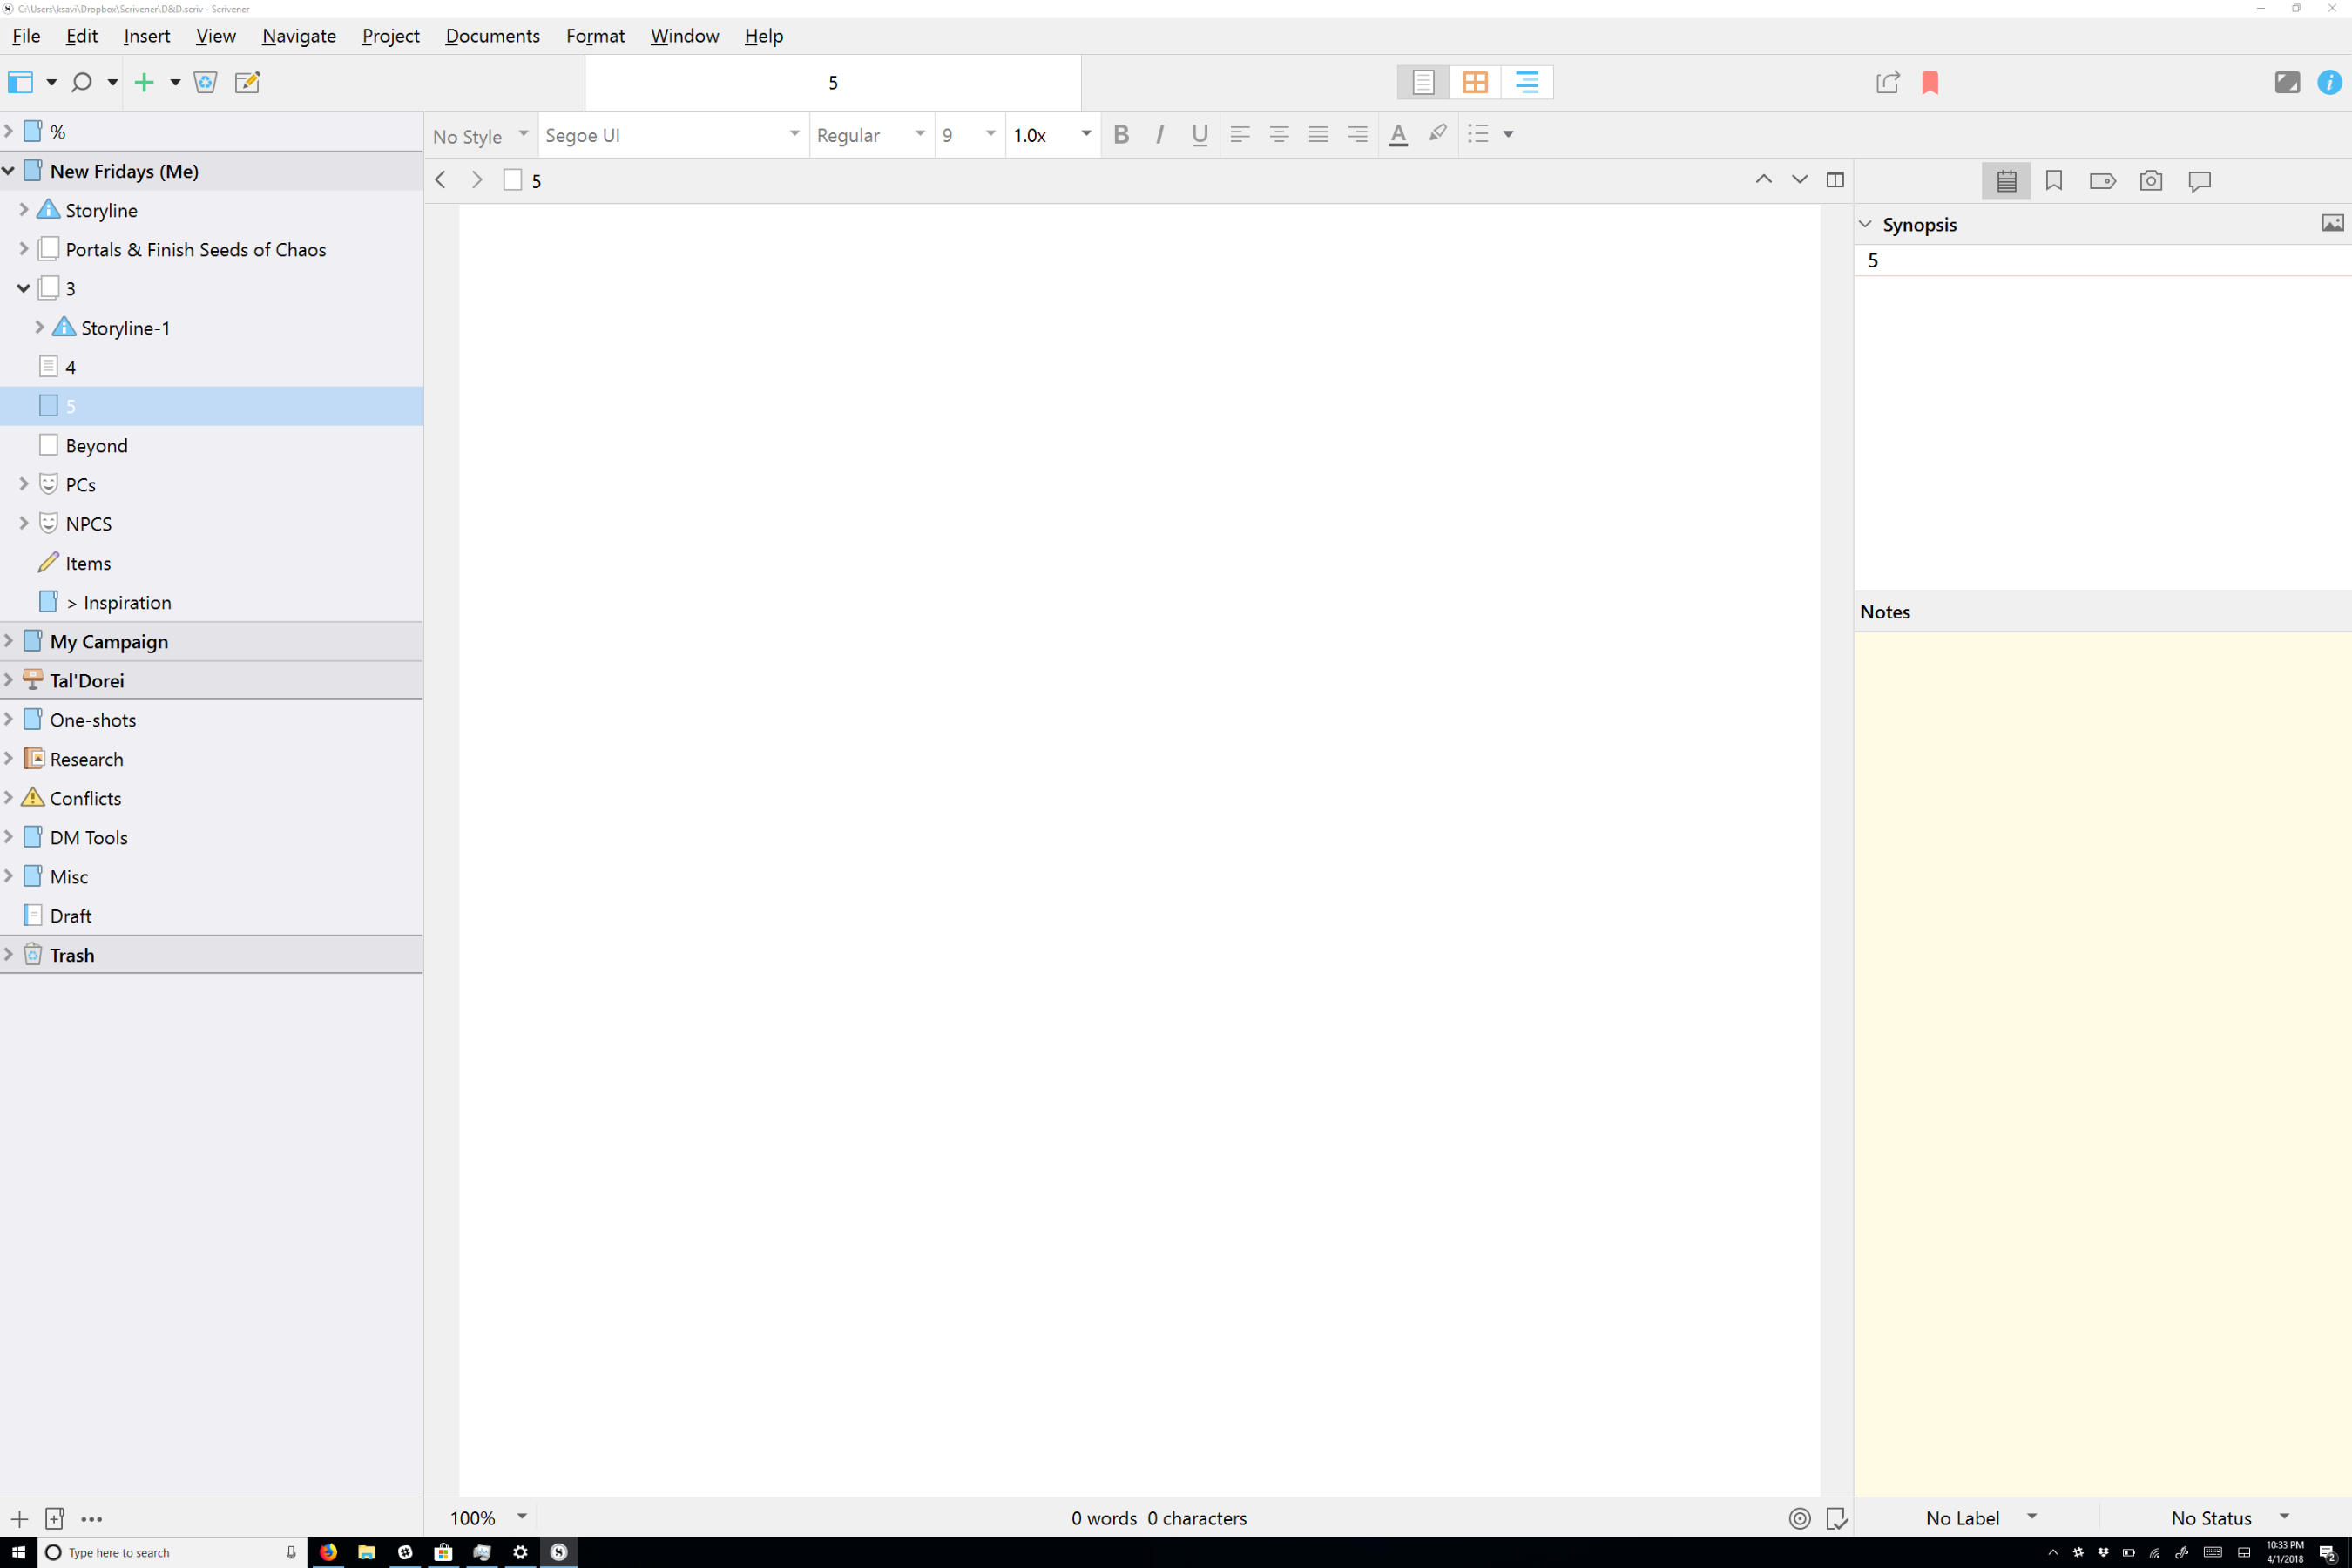2352x1568 pixels.
Task: Open the No Style dropdown
Action: pos(481,135)
